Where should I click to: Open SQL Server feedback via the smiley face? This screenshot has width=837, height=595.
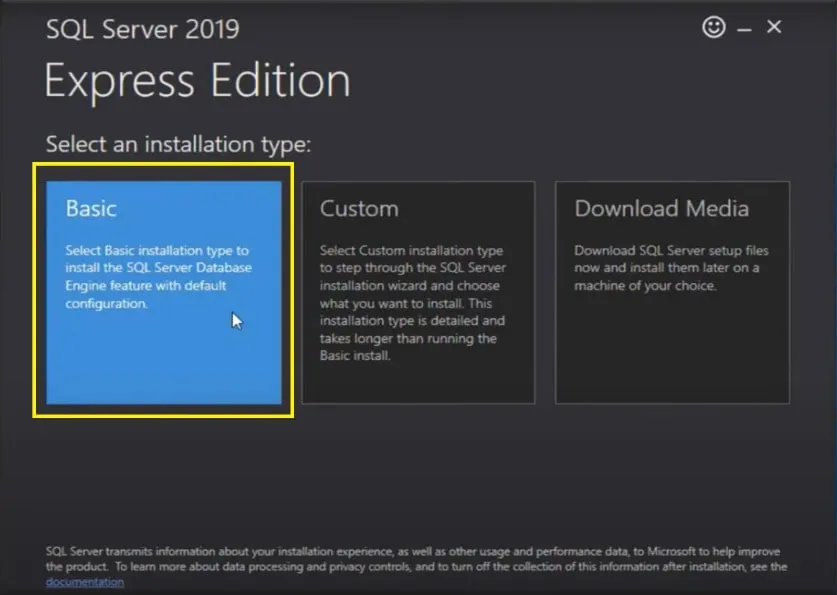pyautogui.click(x=712, y=27)
